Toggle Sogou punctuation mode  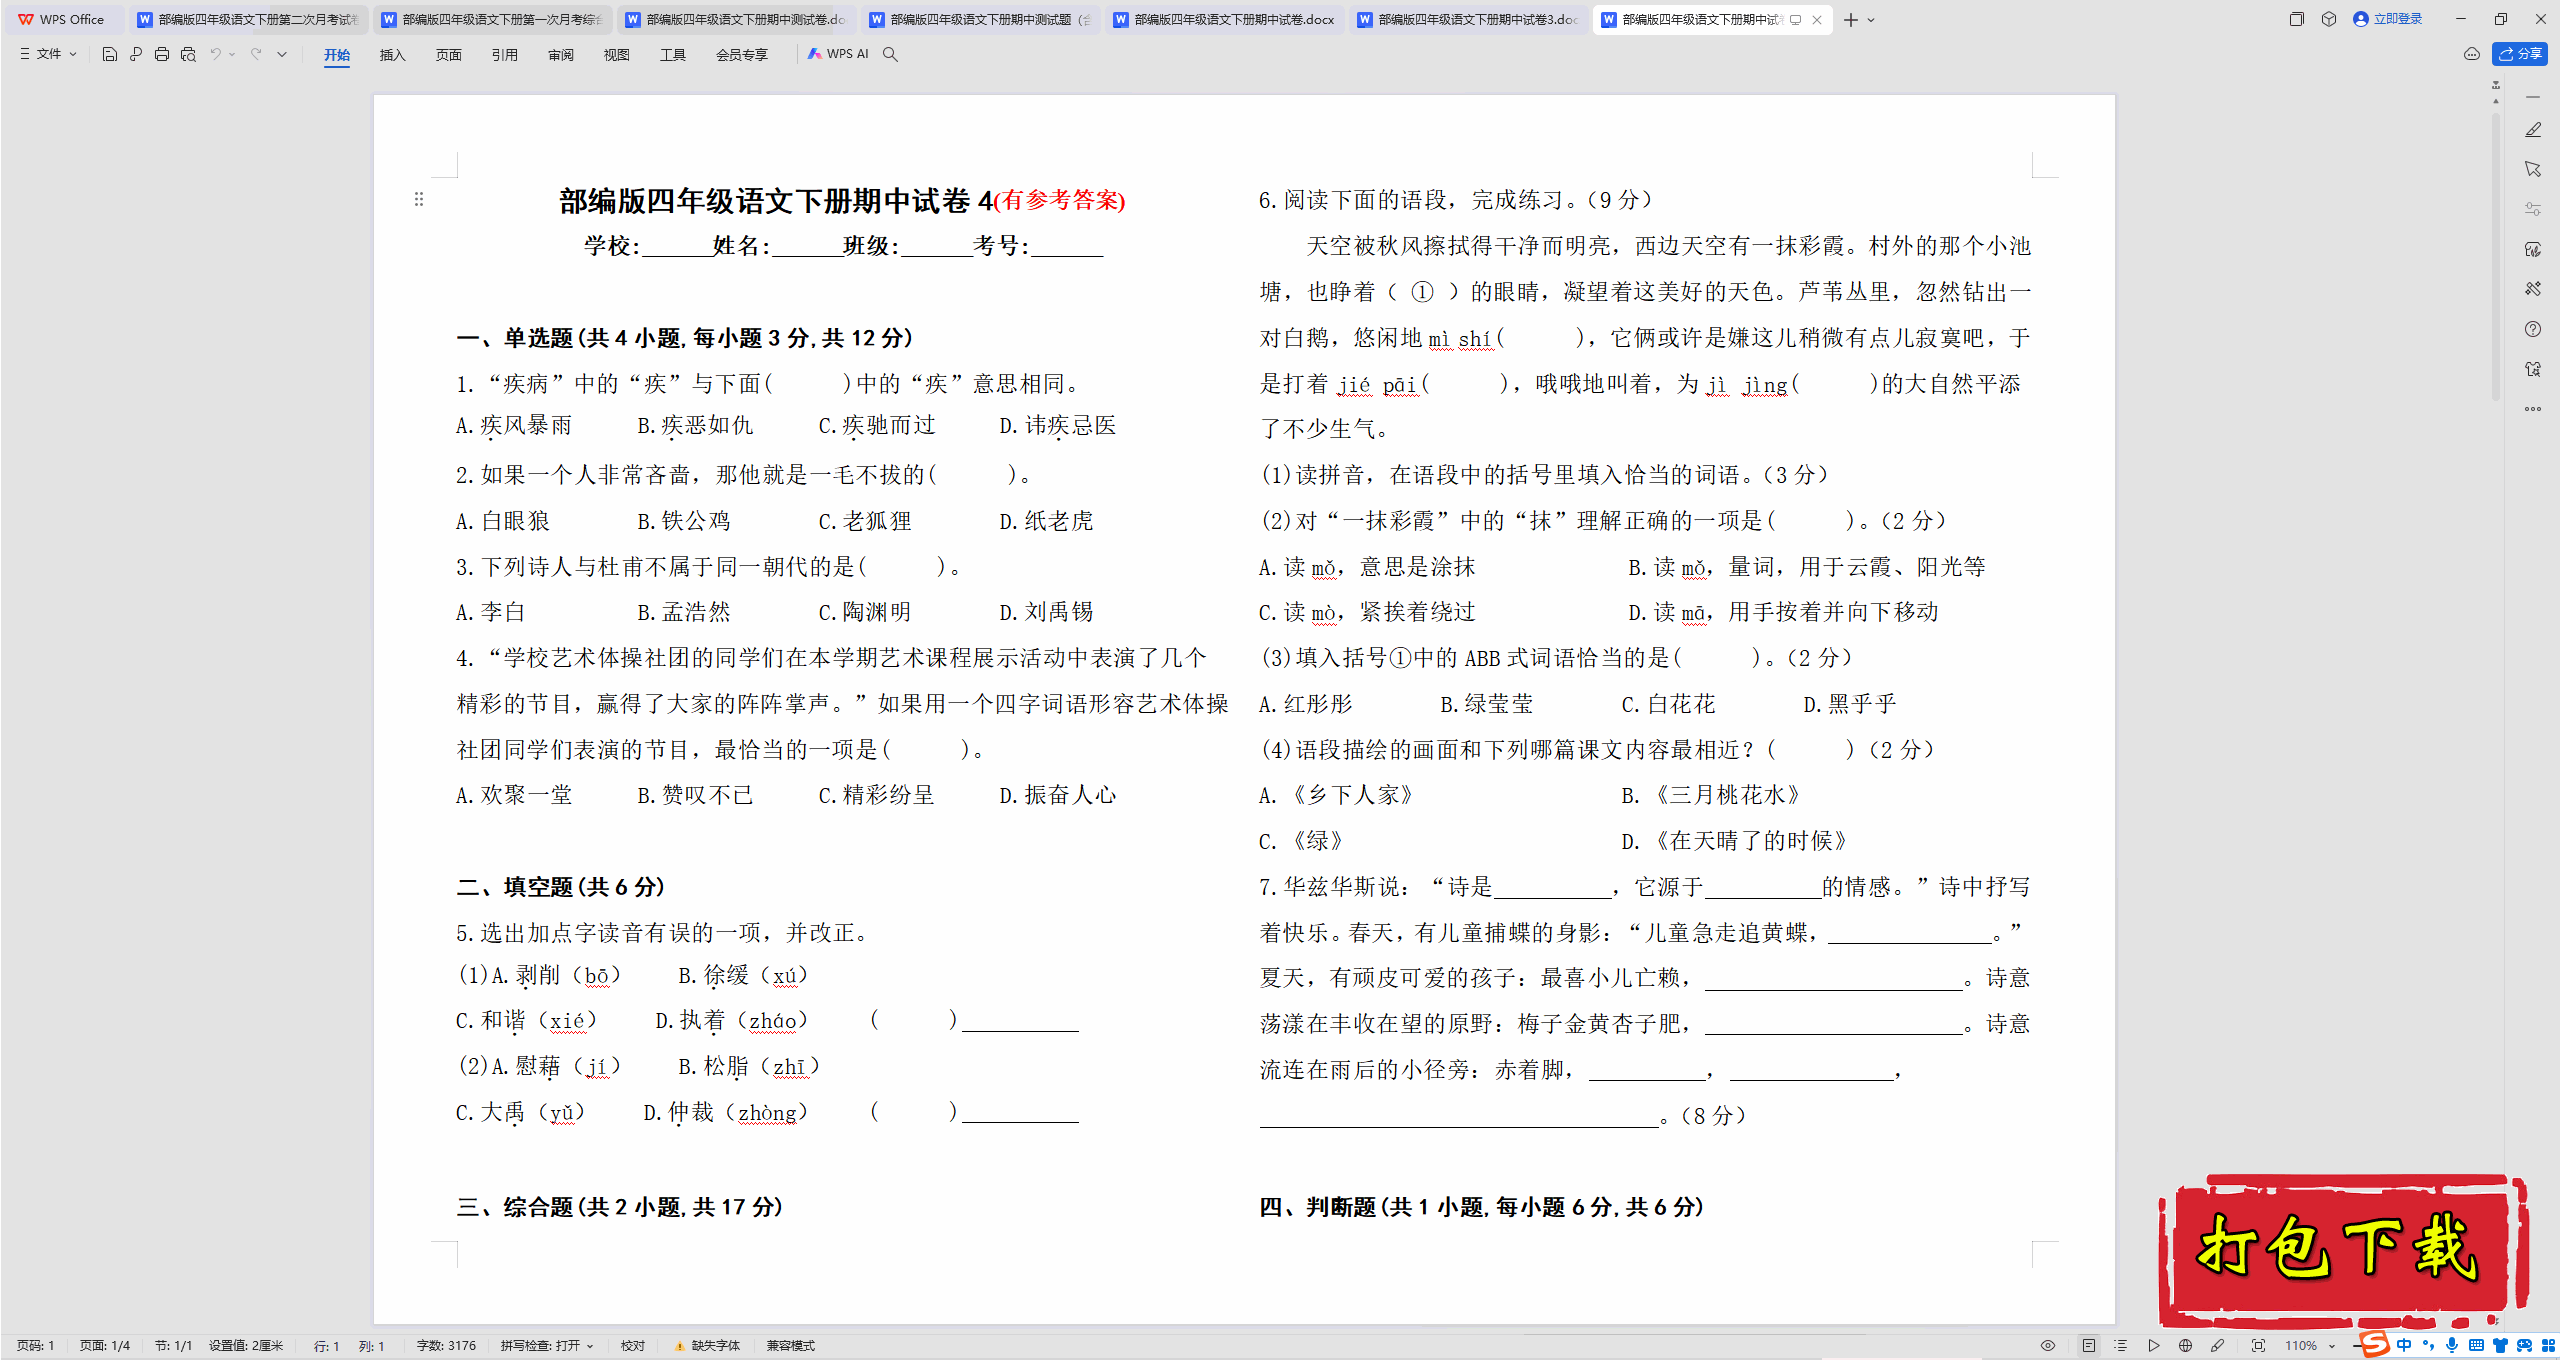click(2428, 1345)
